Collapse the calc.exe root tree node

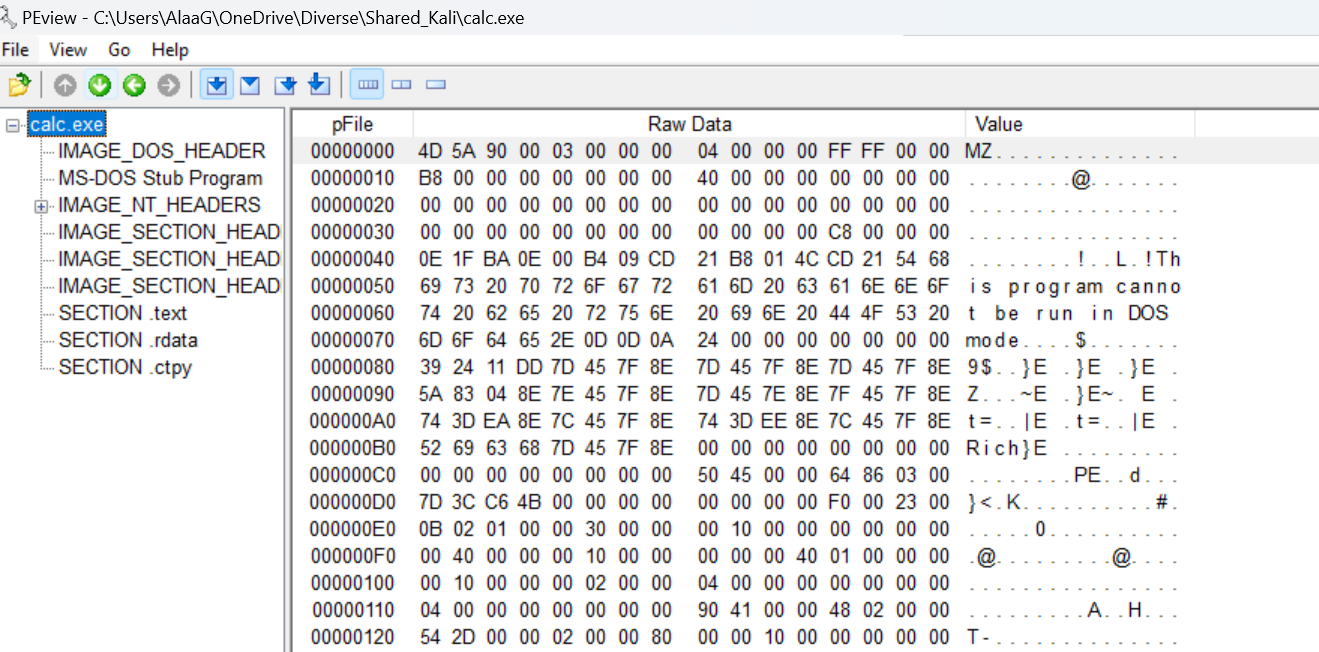(12, 125)
